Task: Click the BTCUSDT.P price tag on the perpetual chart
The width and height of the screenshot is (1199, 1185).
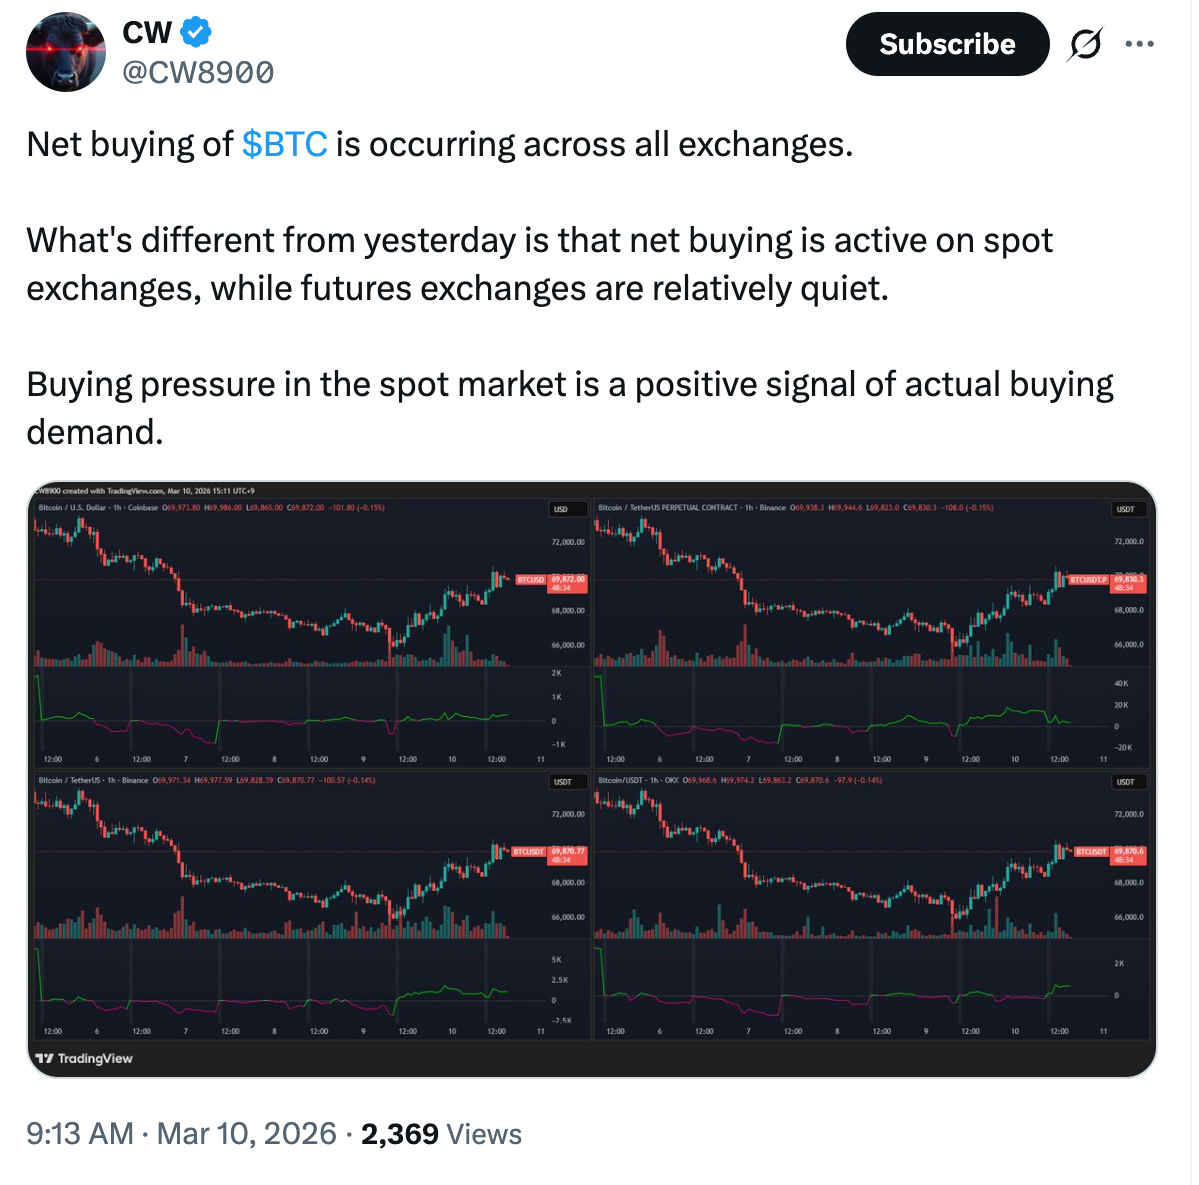Action: 1089,578
